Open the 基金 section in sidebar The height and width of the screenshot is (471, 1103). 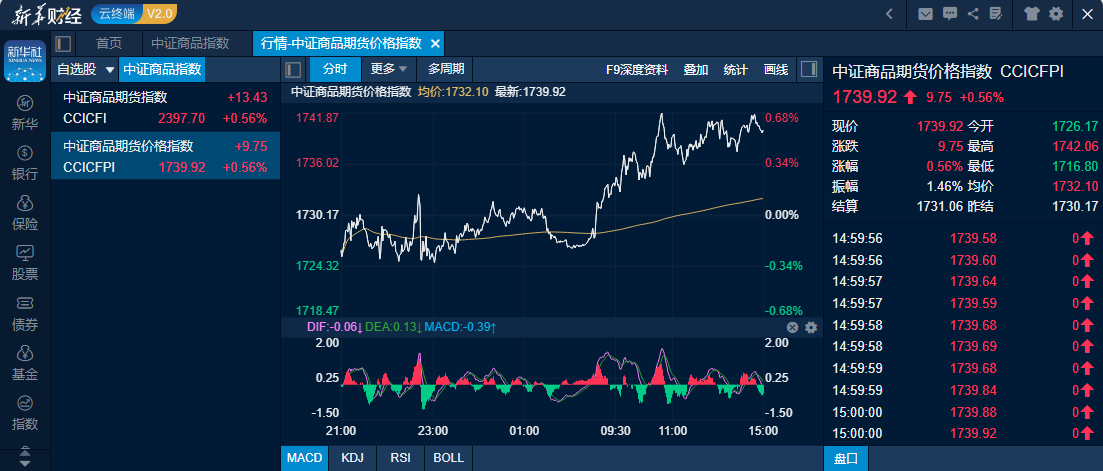click(x=25, y=363)
